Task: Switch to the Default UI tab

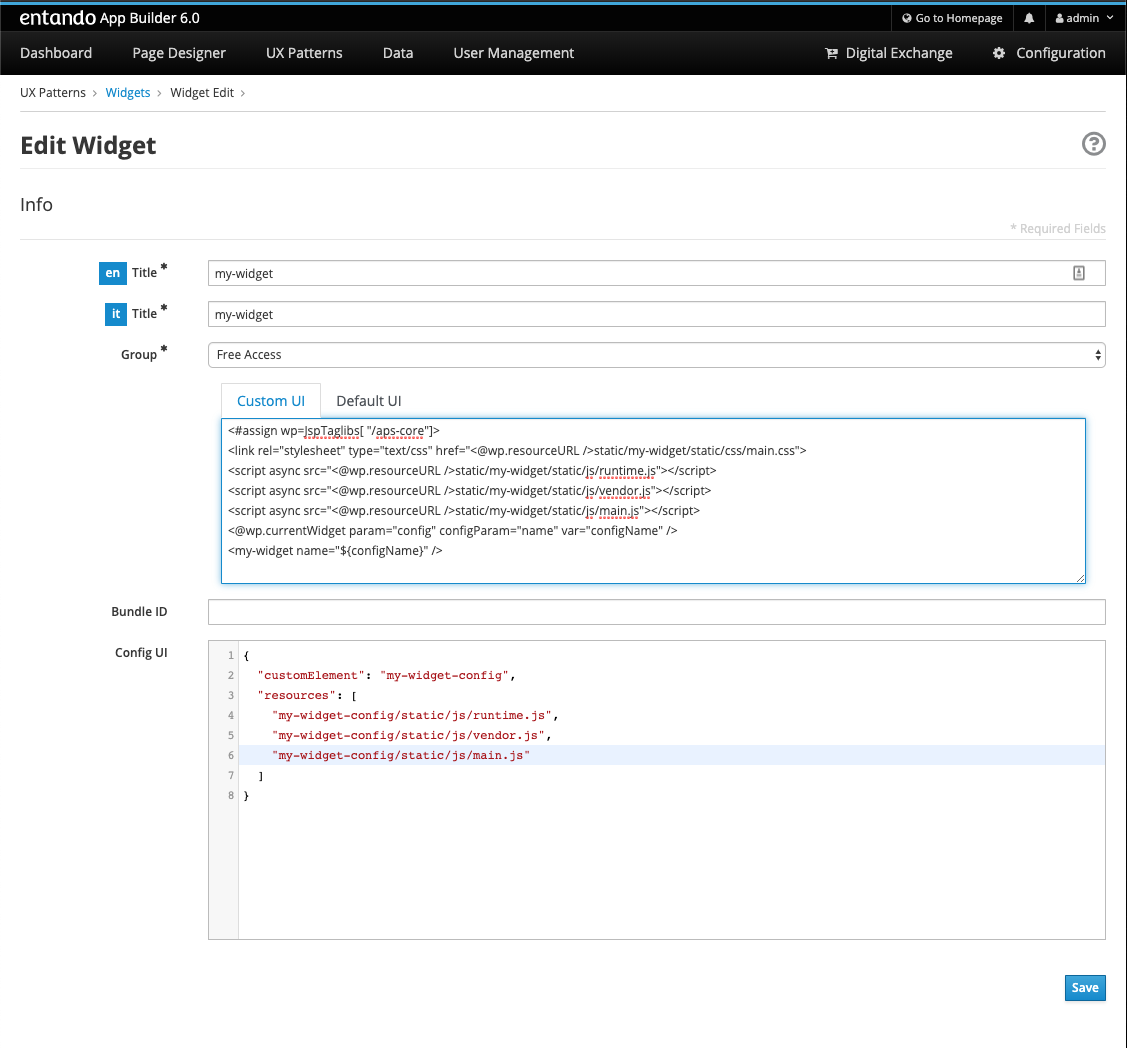Action: 368,401
